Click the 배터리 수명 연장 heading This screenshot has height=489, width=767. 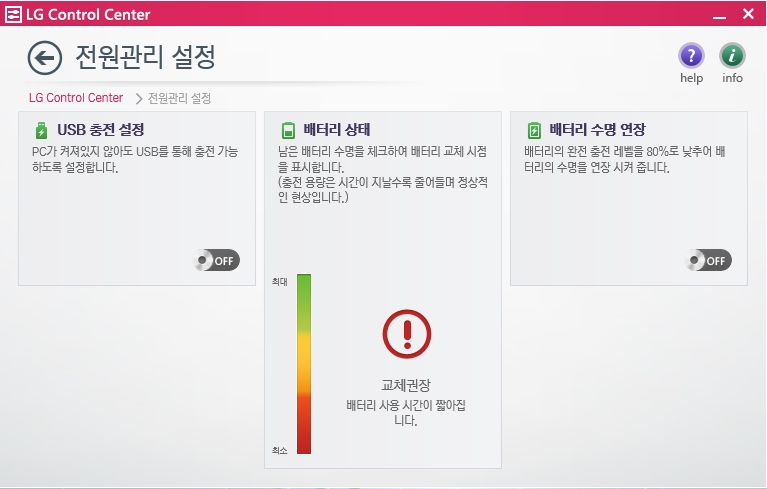pos(597,130)
